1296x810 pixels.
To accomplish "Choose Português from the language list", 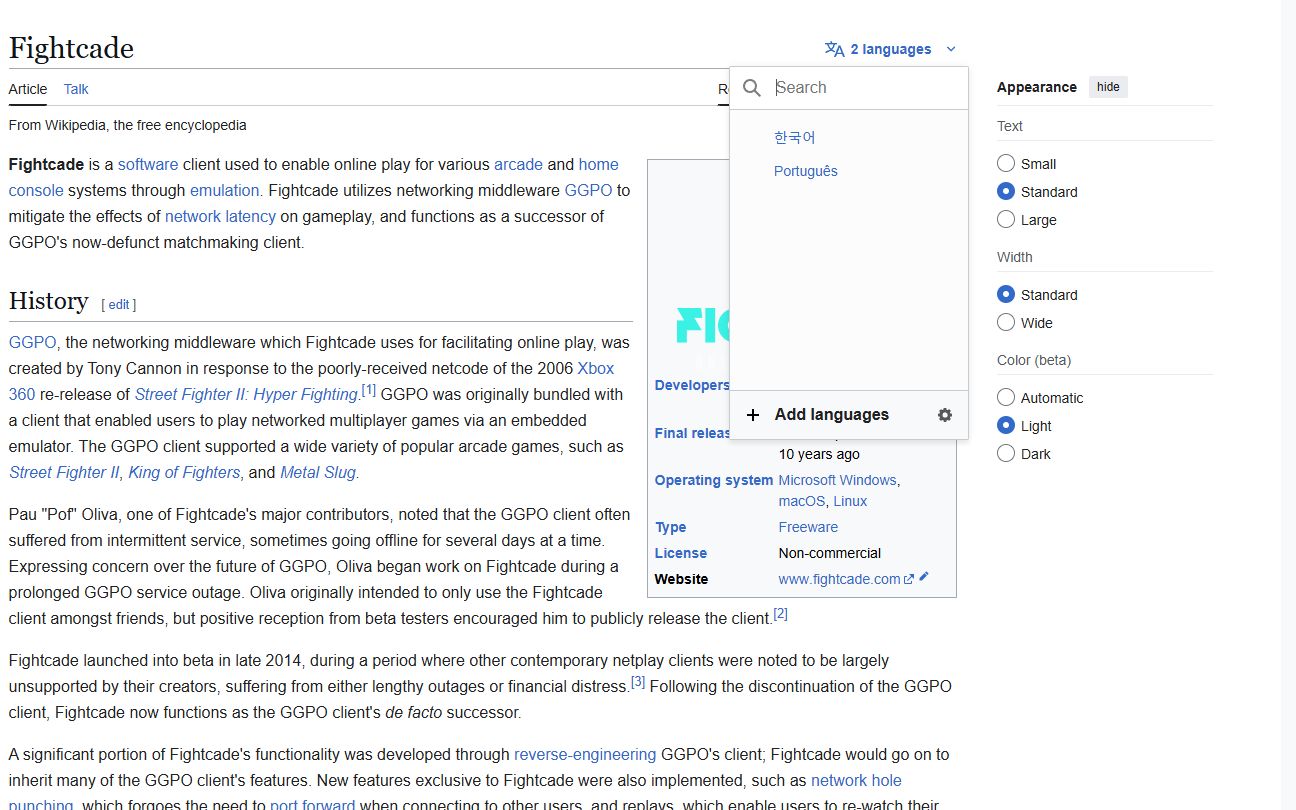I will pos(806,171).
